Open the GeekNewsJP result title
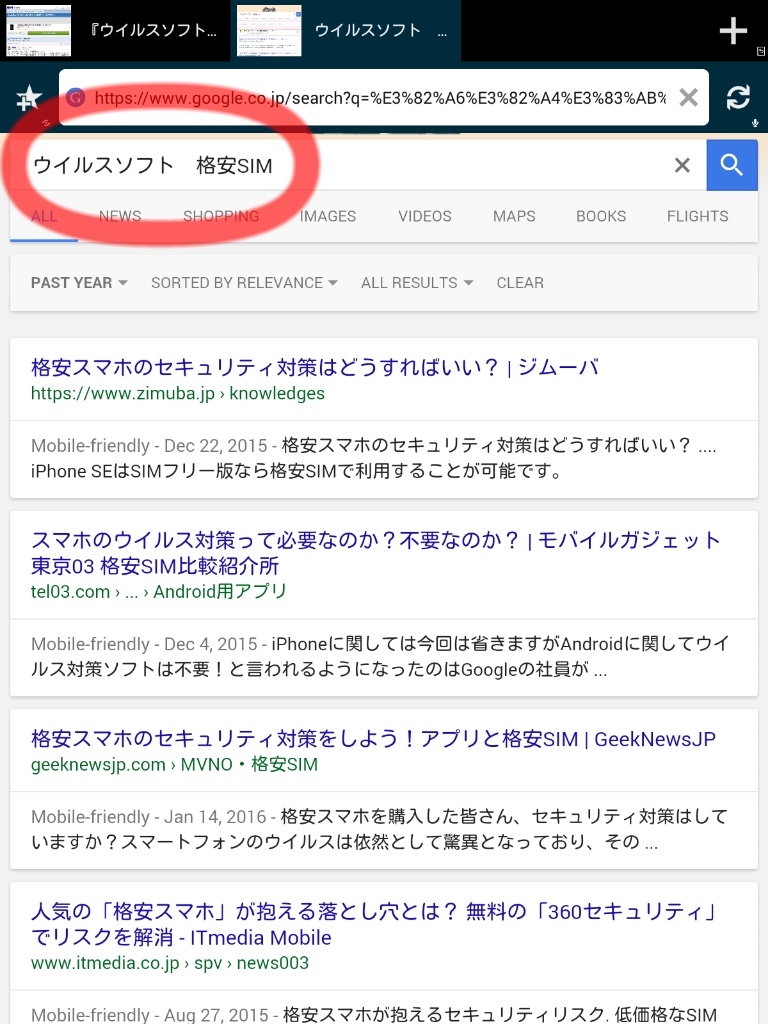The image size is (768, 1024). click(373, 739)
